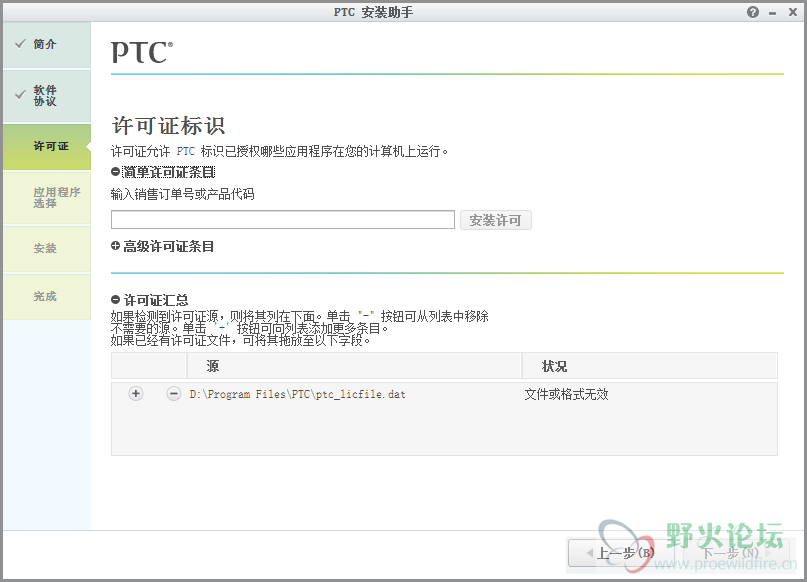807x582 pixels.
Task: Remove ptc_licfile.dat with the minus icon
Action: 174,394
